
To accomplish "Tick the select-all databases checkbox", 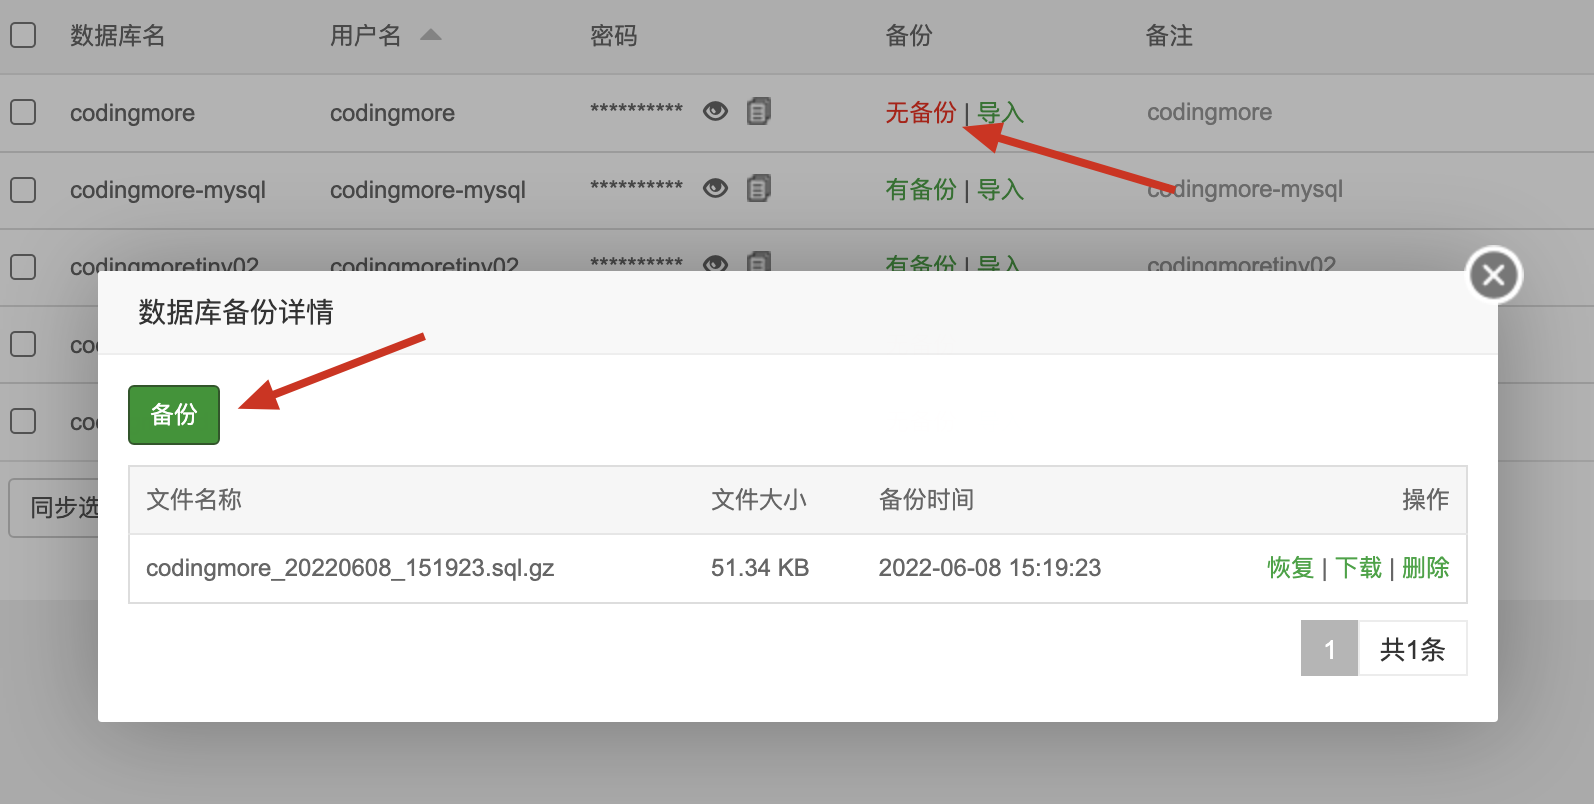I will 23,35.
